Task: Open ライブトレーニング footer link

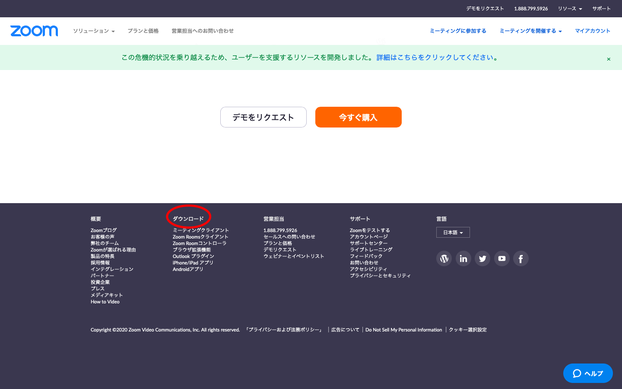Action: click(x=371, y=250)
